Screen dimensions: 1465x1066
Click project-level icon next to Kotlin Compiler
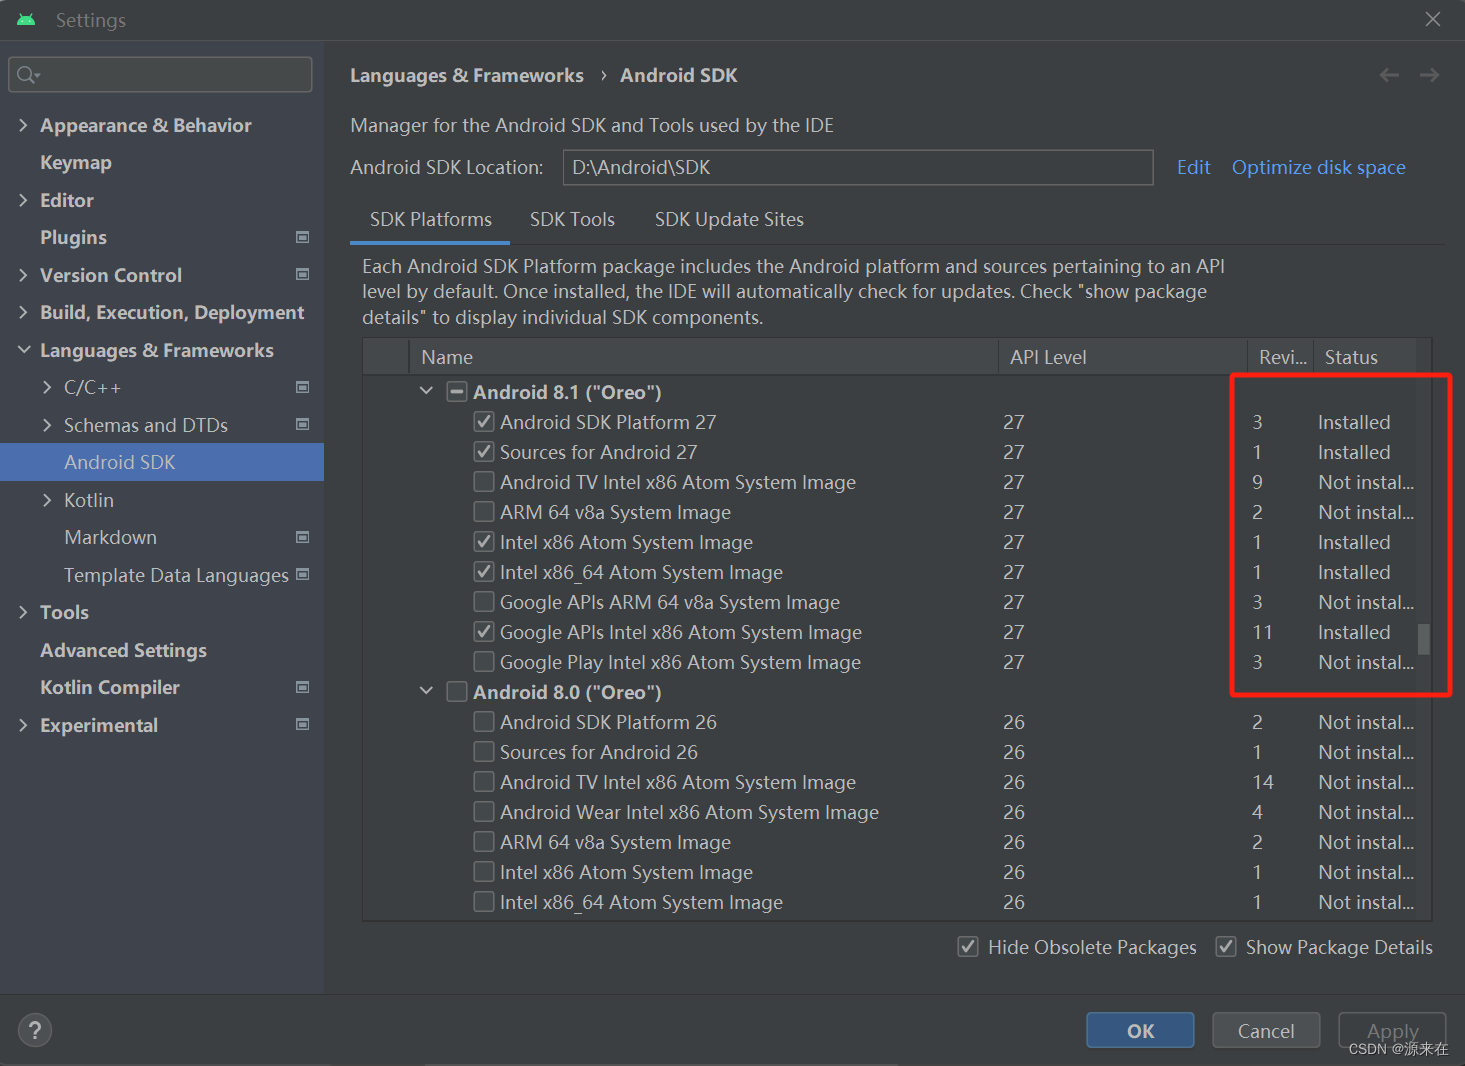pyautogui.click(x=303, y=687)
